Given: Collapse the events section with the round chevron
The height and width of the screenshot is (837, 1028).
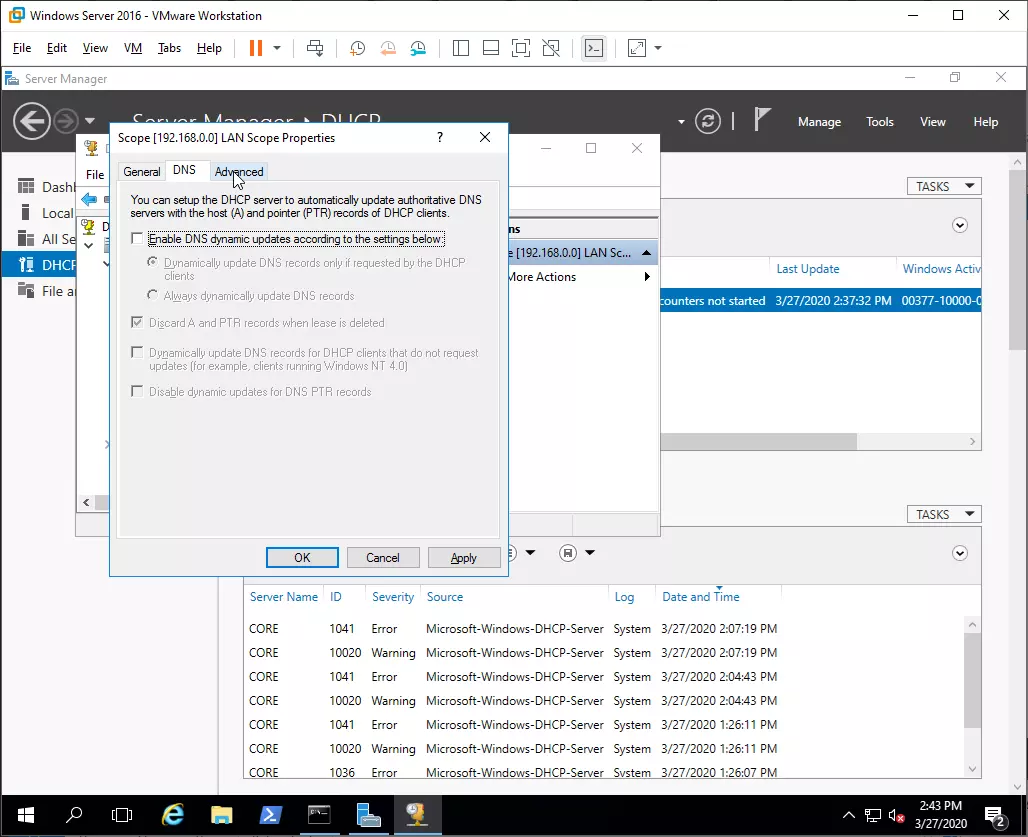Looking at the screenshot, I should click(x=960, y=553).
